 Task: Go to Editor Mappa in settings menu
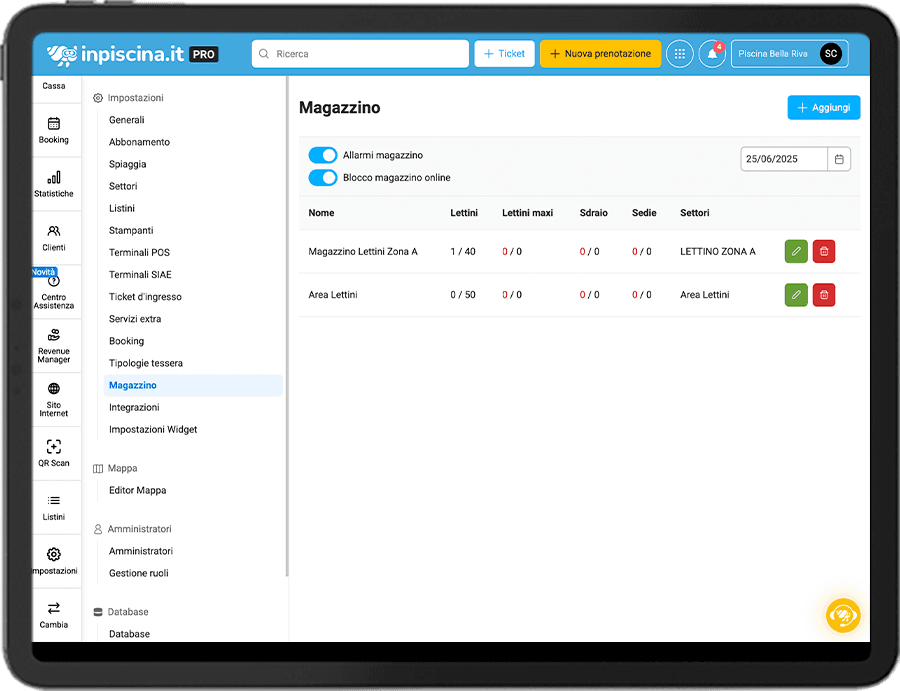(x=137, y=491)
